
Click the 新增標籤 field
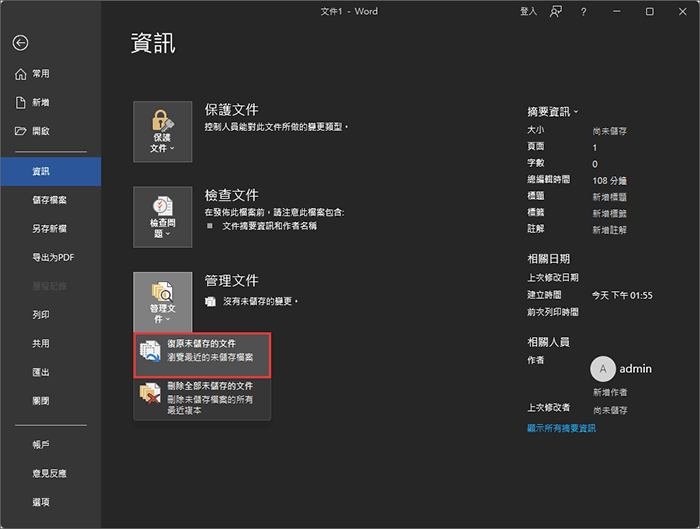pos(609,213)
